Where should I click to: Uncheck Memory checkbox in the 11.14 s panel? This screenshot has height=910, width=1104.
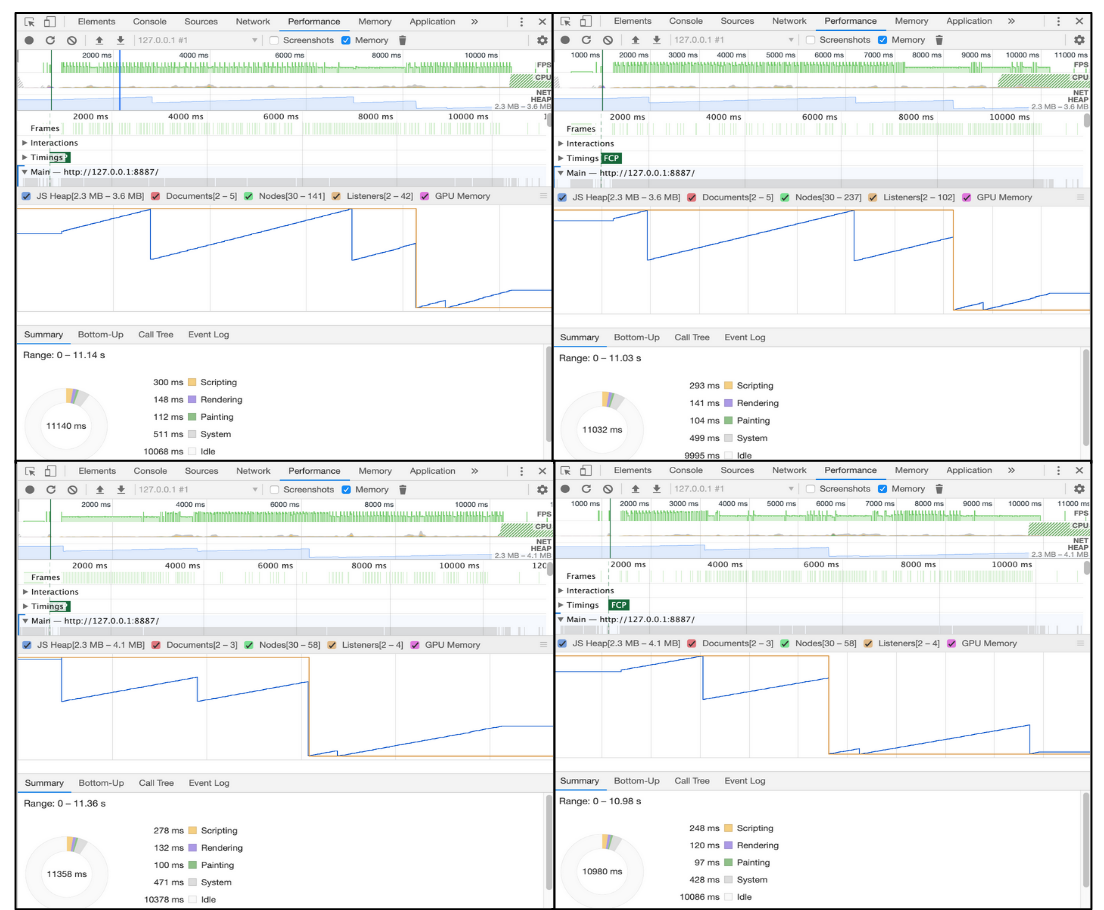(346, 40)
